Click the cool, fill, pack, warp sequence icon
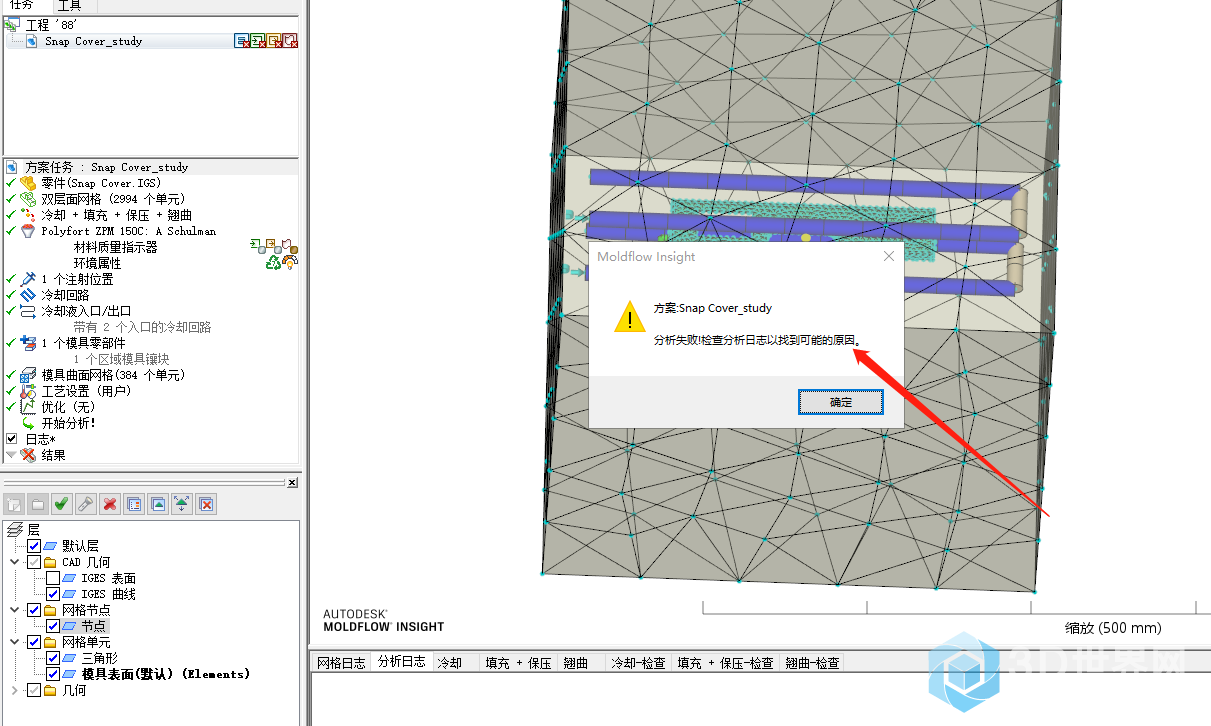 [x=28, y=215]
